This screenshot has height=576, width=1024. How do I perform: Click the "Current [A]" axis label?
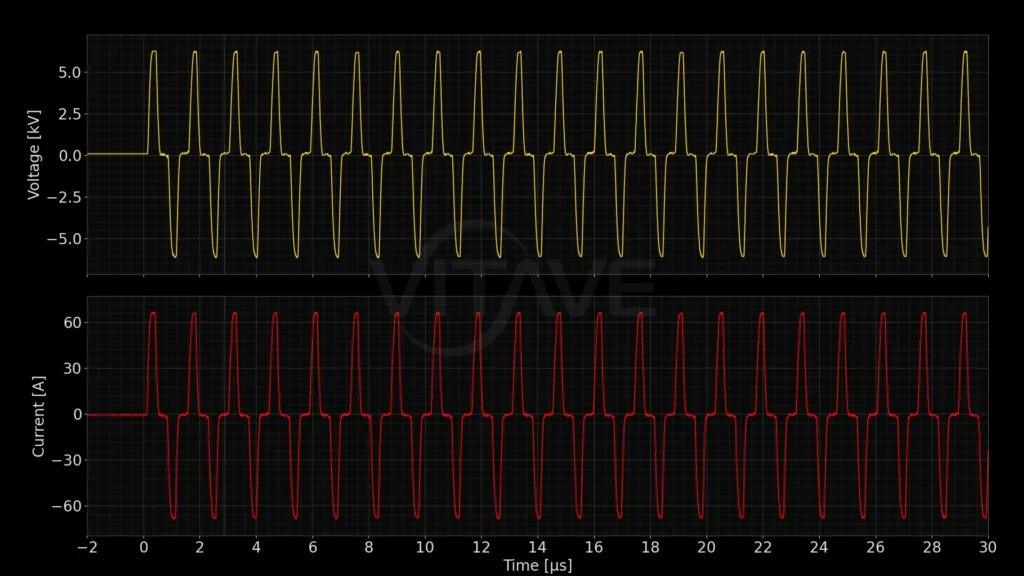click(39, 416)
